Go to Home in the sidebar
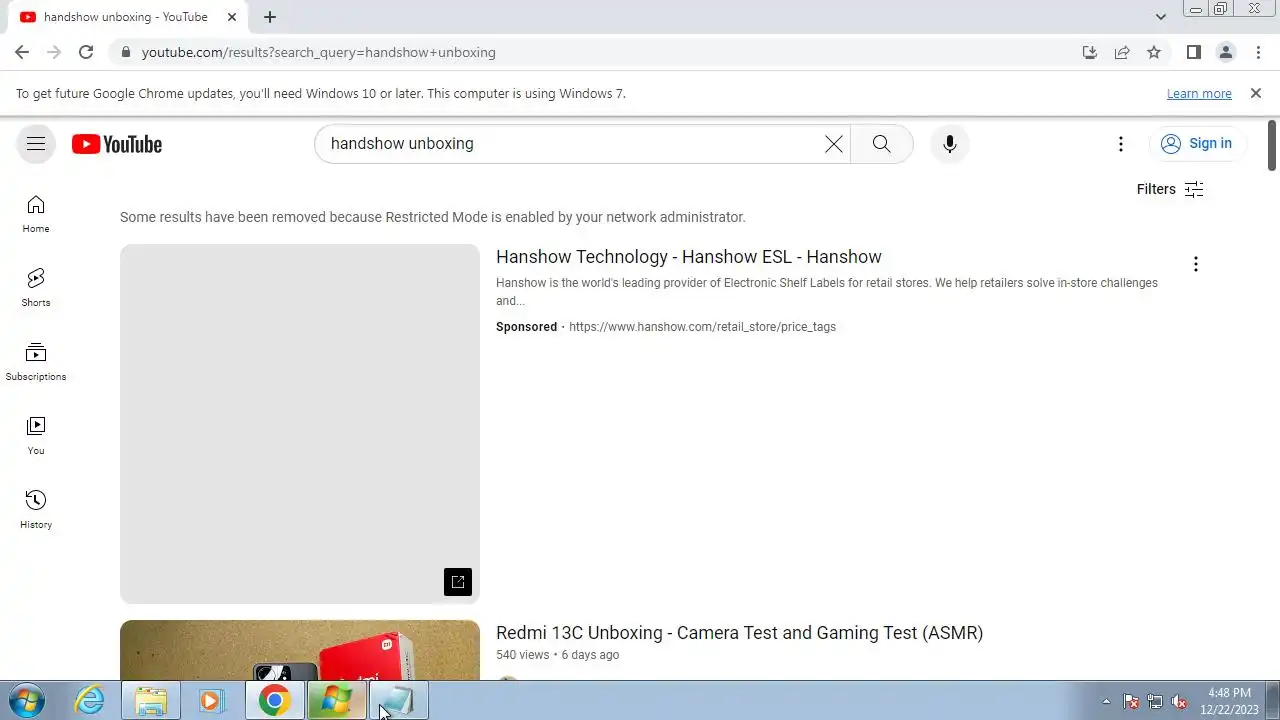The height and width of the screenshot is (720, 1280). coord(36,214)
